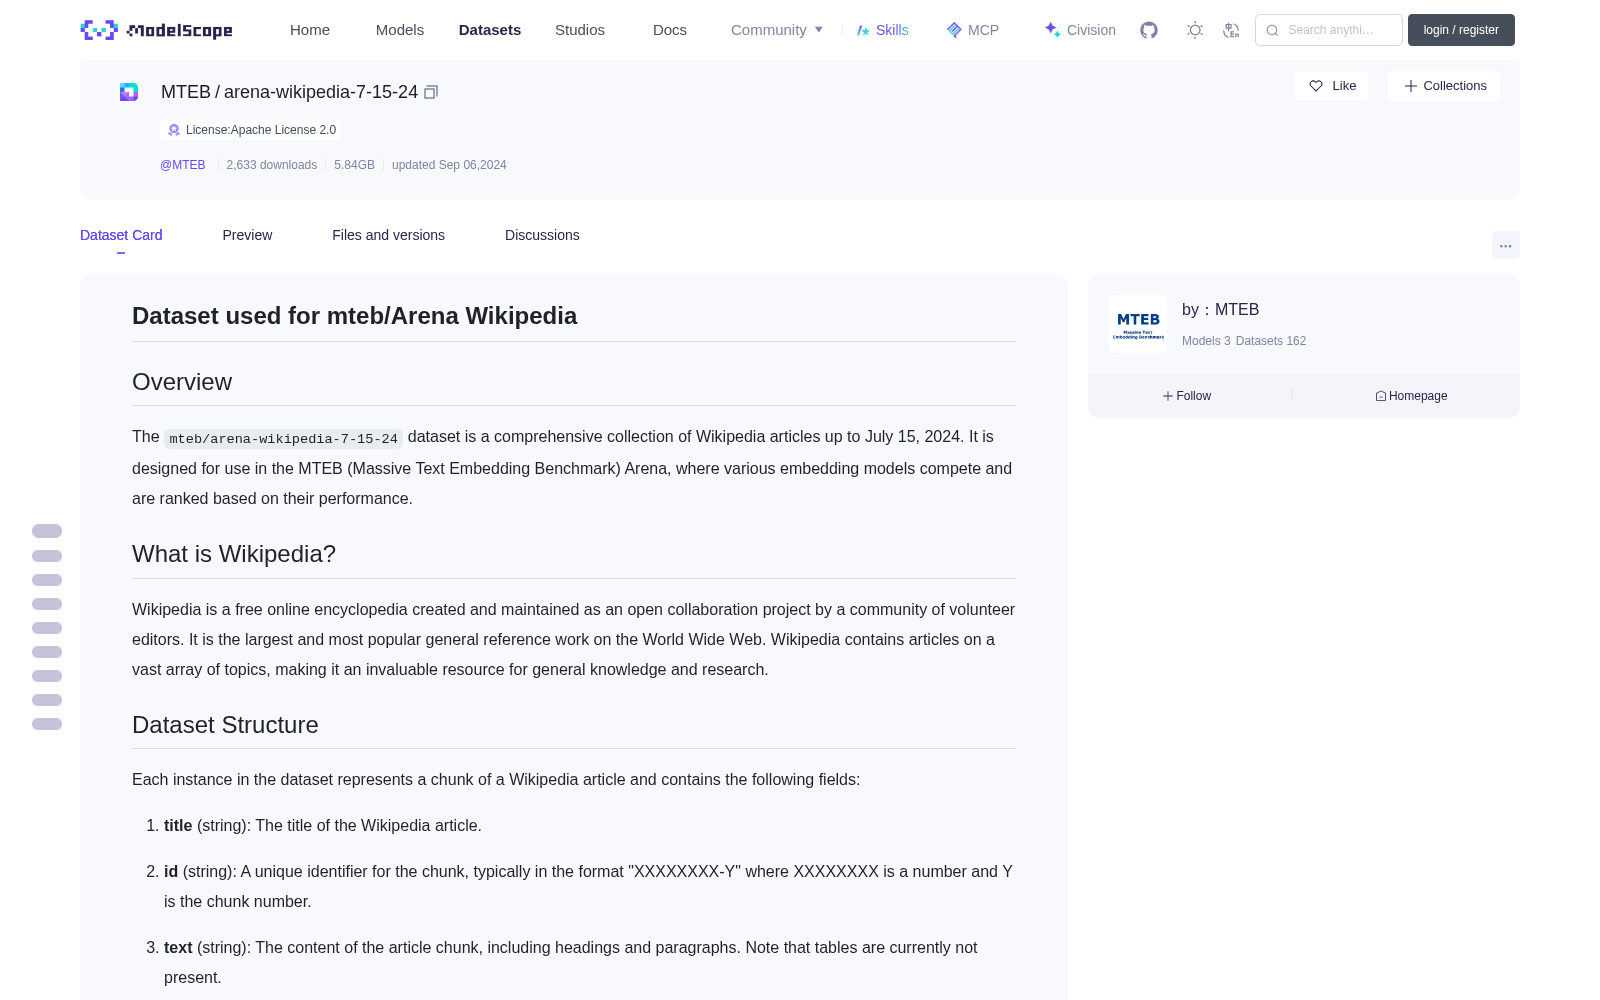Click the @MTEB owner link

click(182, 165)
